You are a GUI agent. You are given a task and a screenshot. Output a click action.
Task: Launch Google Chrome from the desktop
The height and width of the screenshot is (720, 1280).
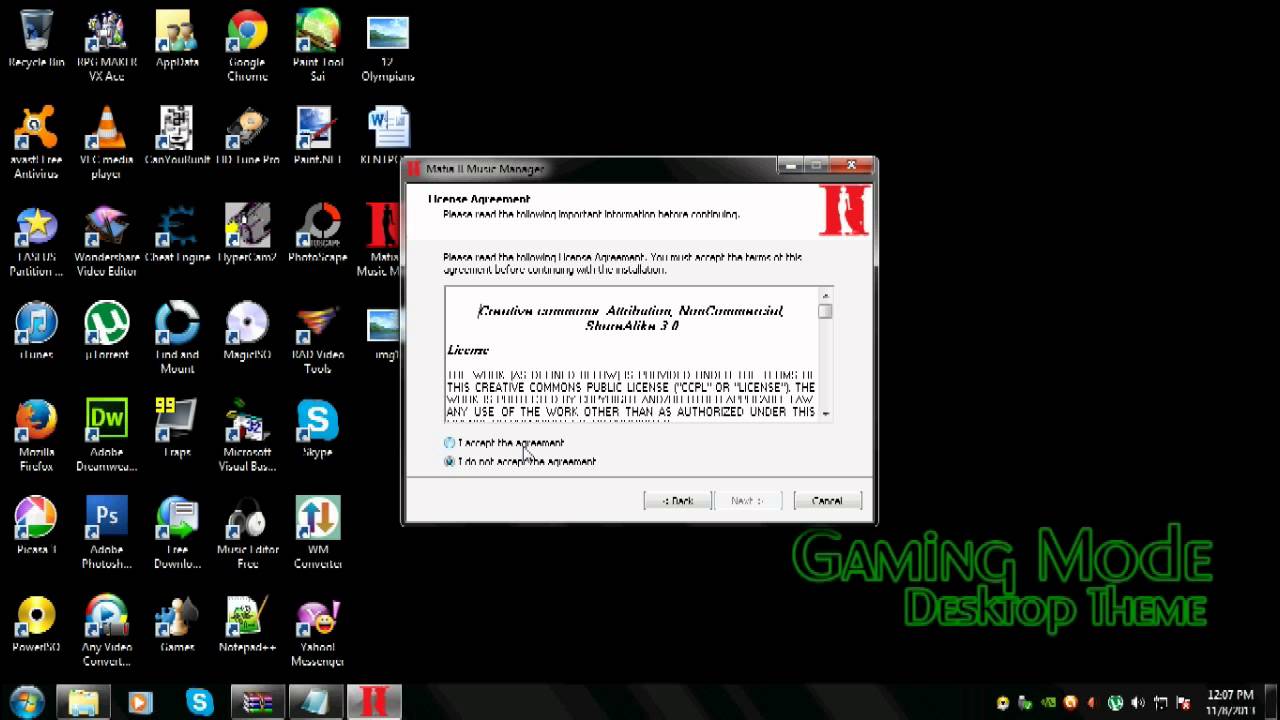247,46
